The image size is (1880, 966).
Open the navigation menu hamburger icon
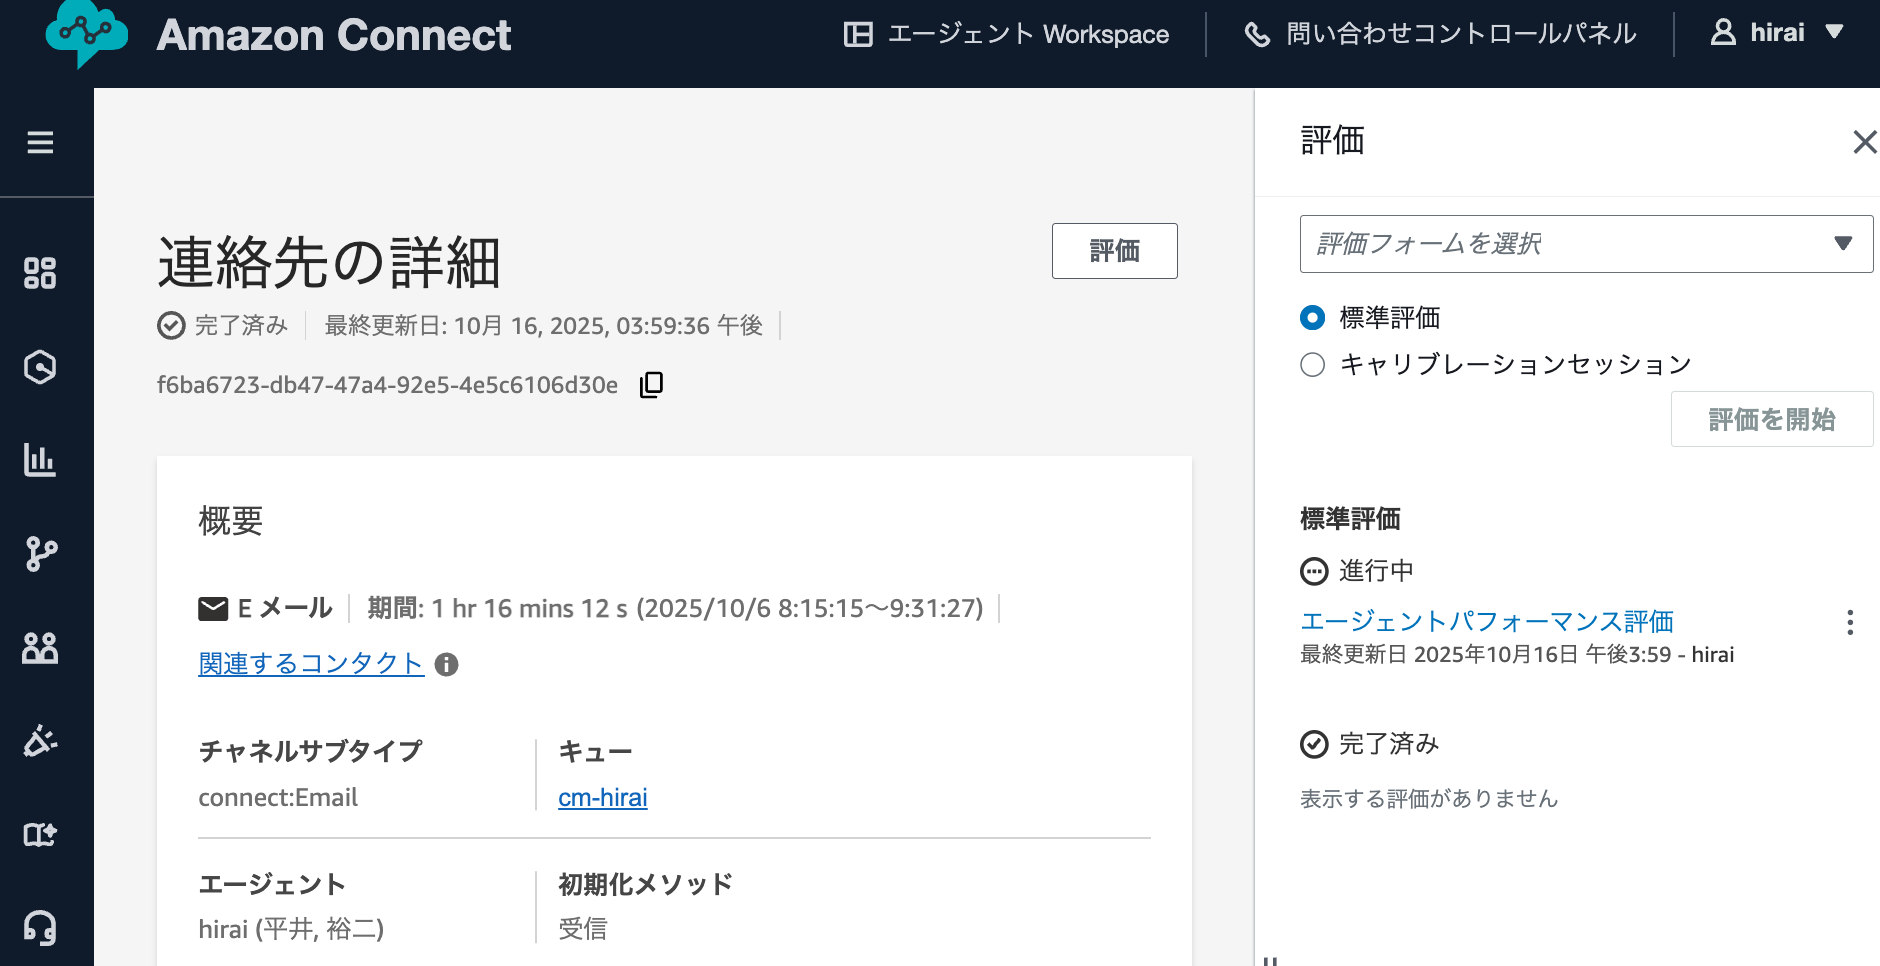pyautogui.click(x=40, y=142)
